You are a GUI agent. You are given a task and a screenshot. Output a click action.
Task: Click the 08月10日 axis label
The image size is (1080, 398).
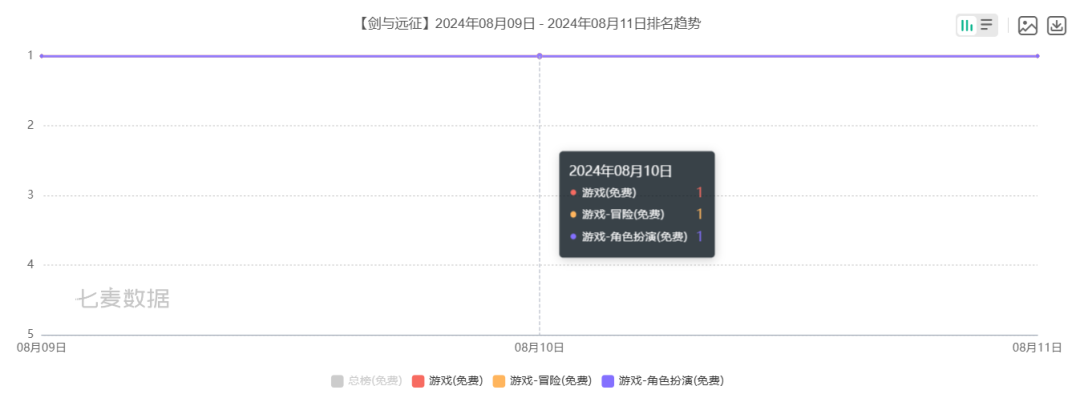[539, 348]
